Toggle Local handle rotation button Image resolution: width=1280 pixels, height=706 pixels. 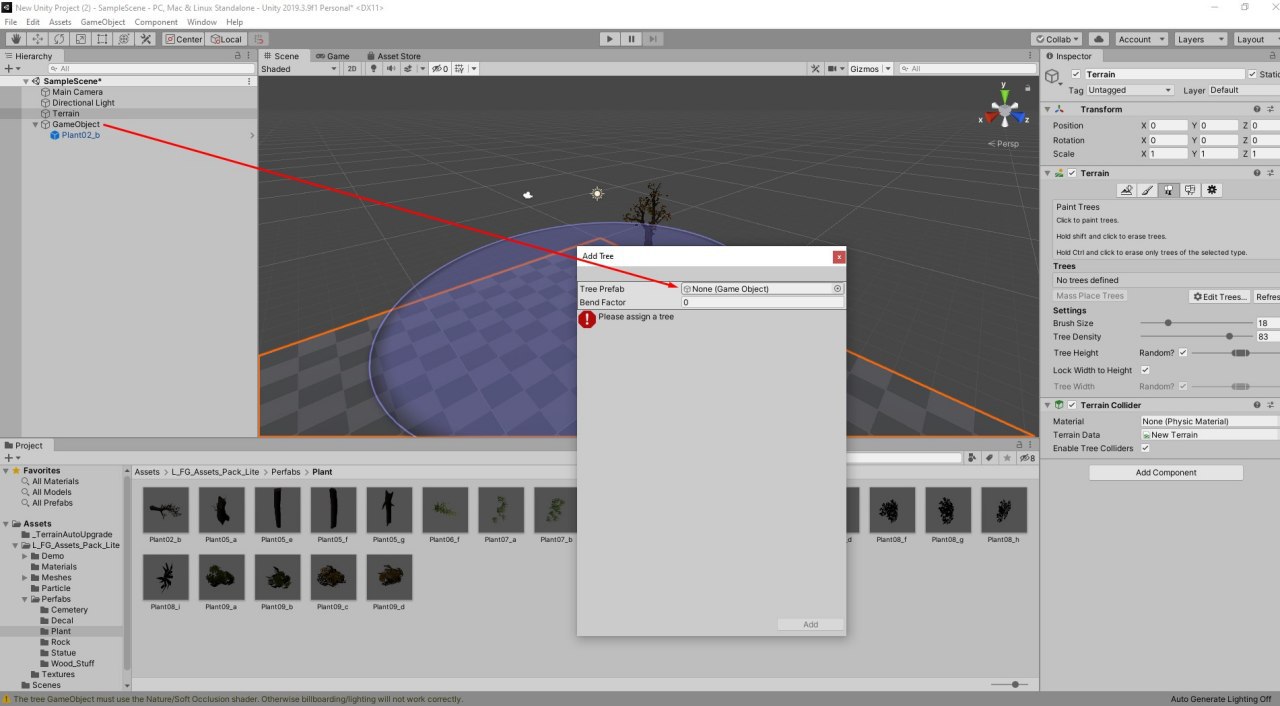pos(225,39)
